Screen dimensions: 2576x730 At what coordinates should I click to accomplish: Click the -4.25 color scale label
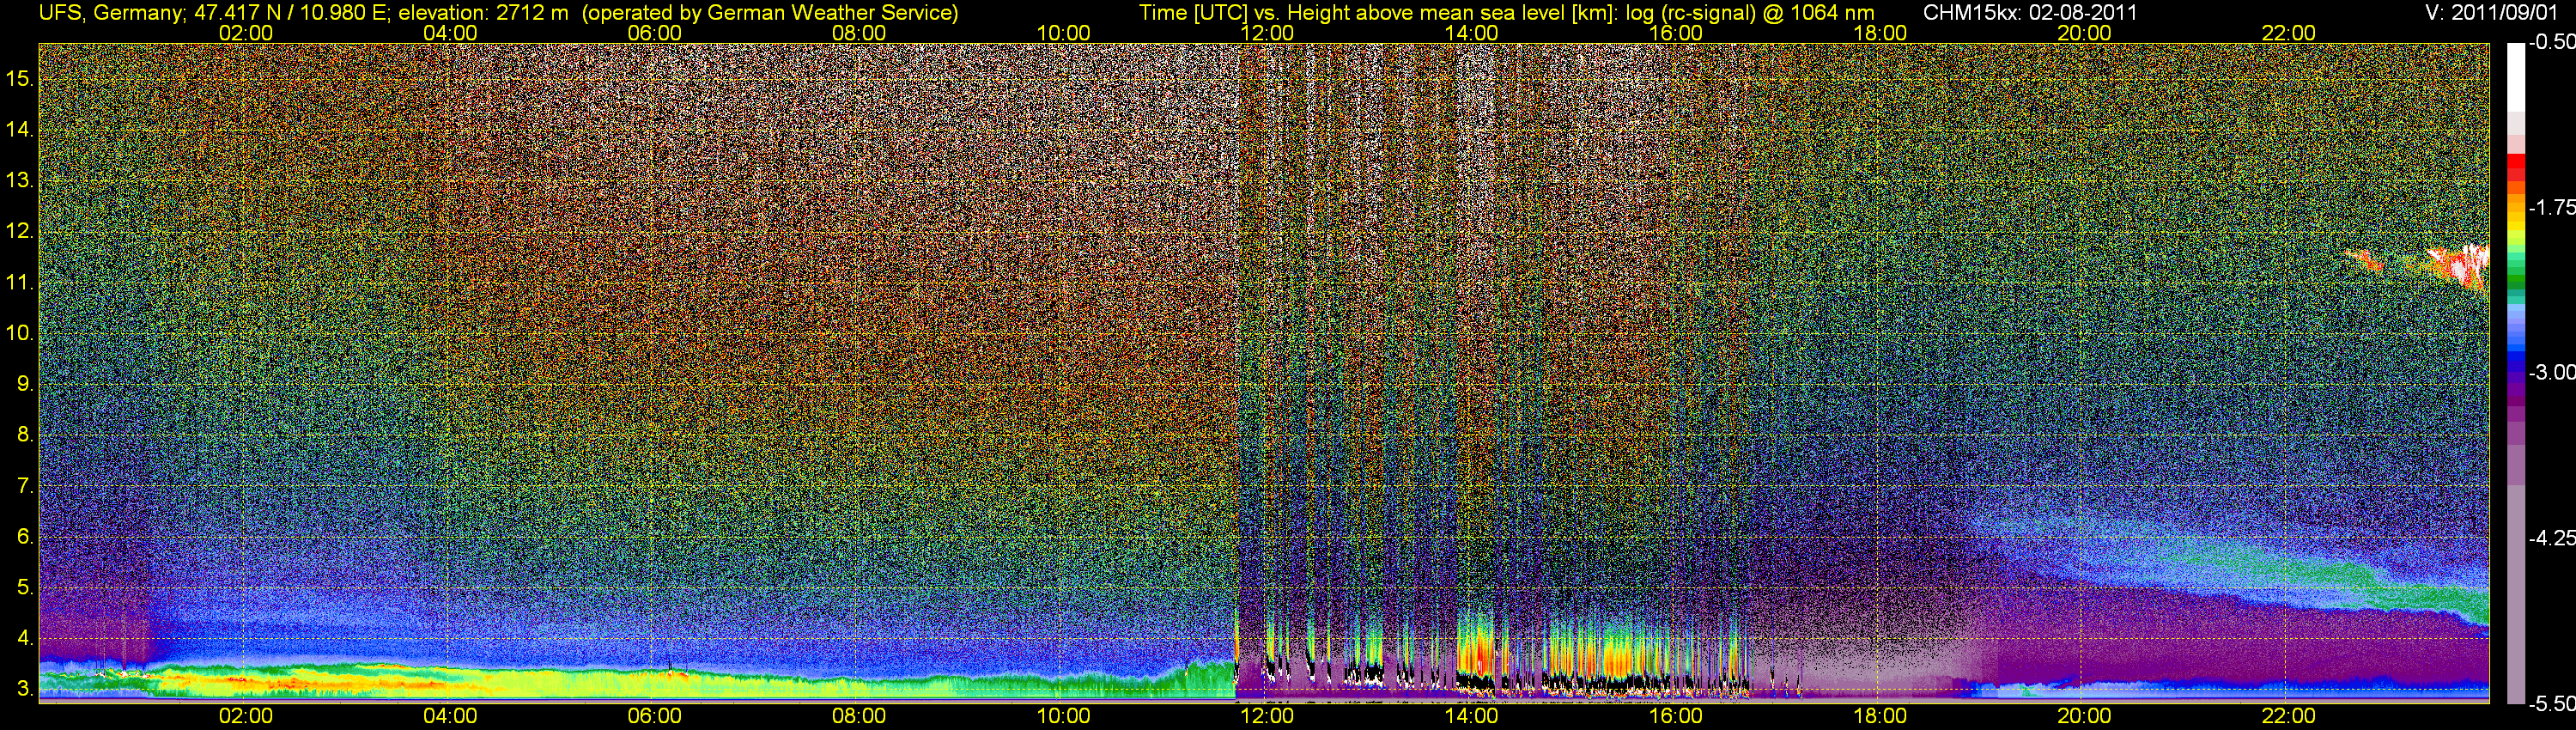[x=2551, y=538]
